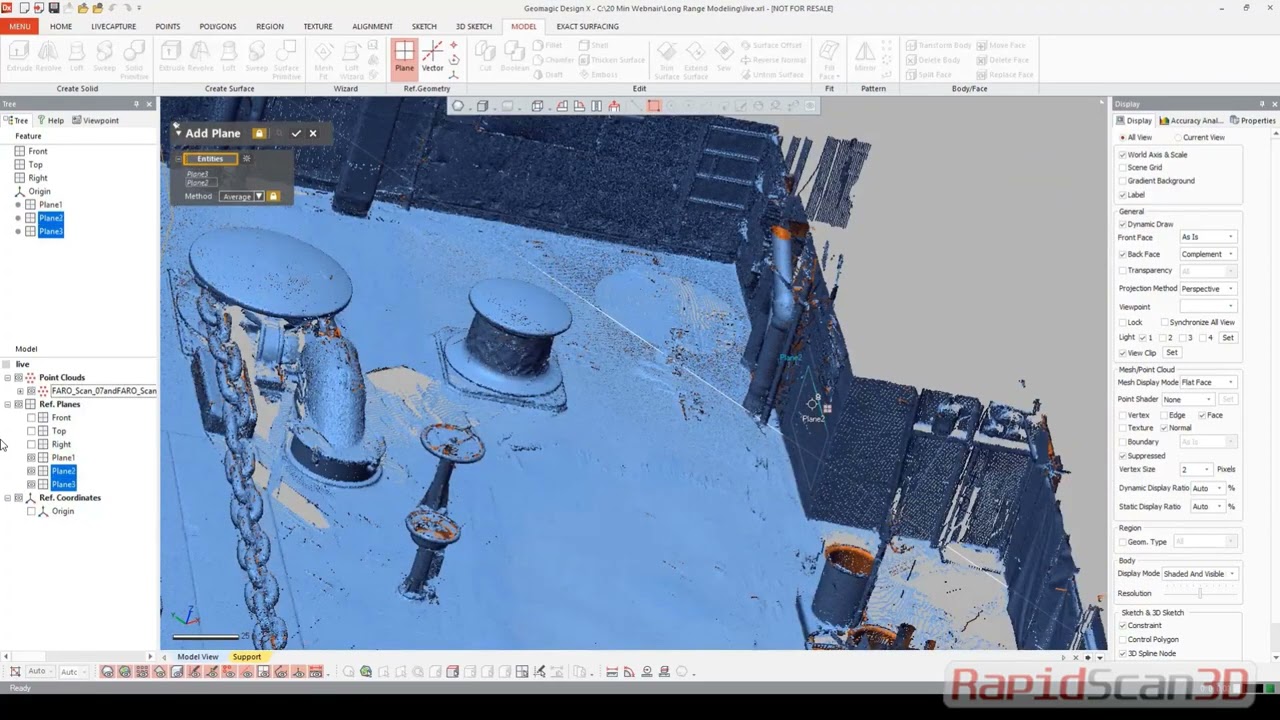Click the Set button beside Light options

click(1228, 338)
